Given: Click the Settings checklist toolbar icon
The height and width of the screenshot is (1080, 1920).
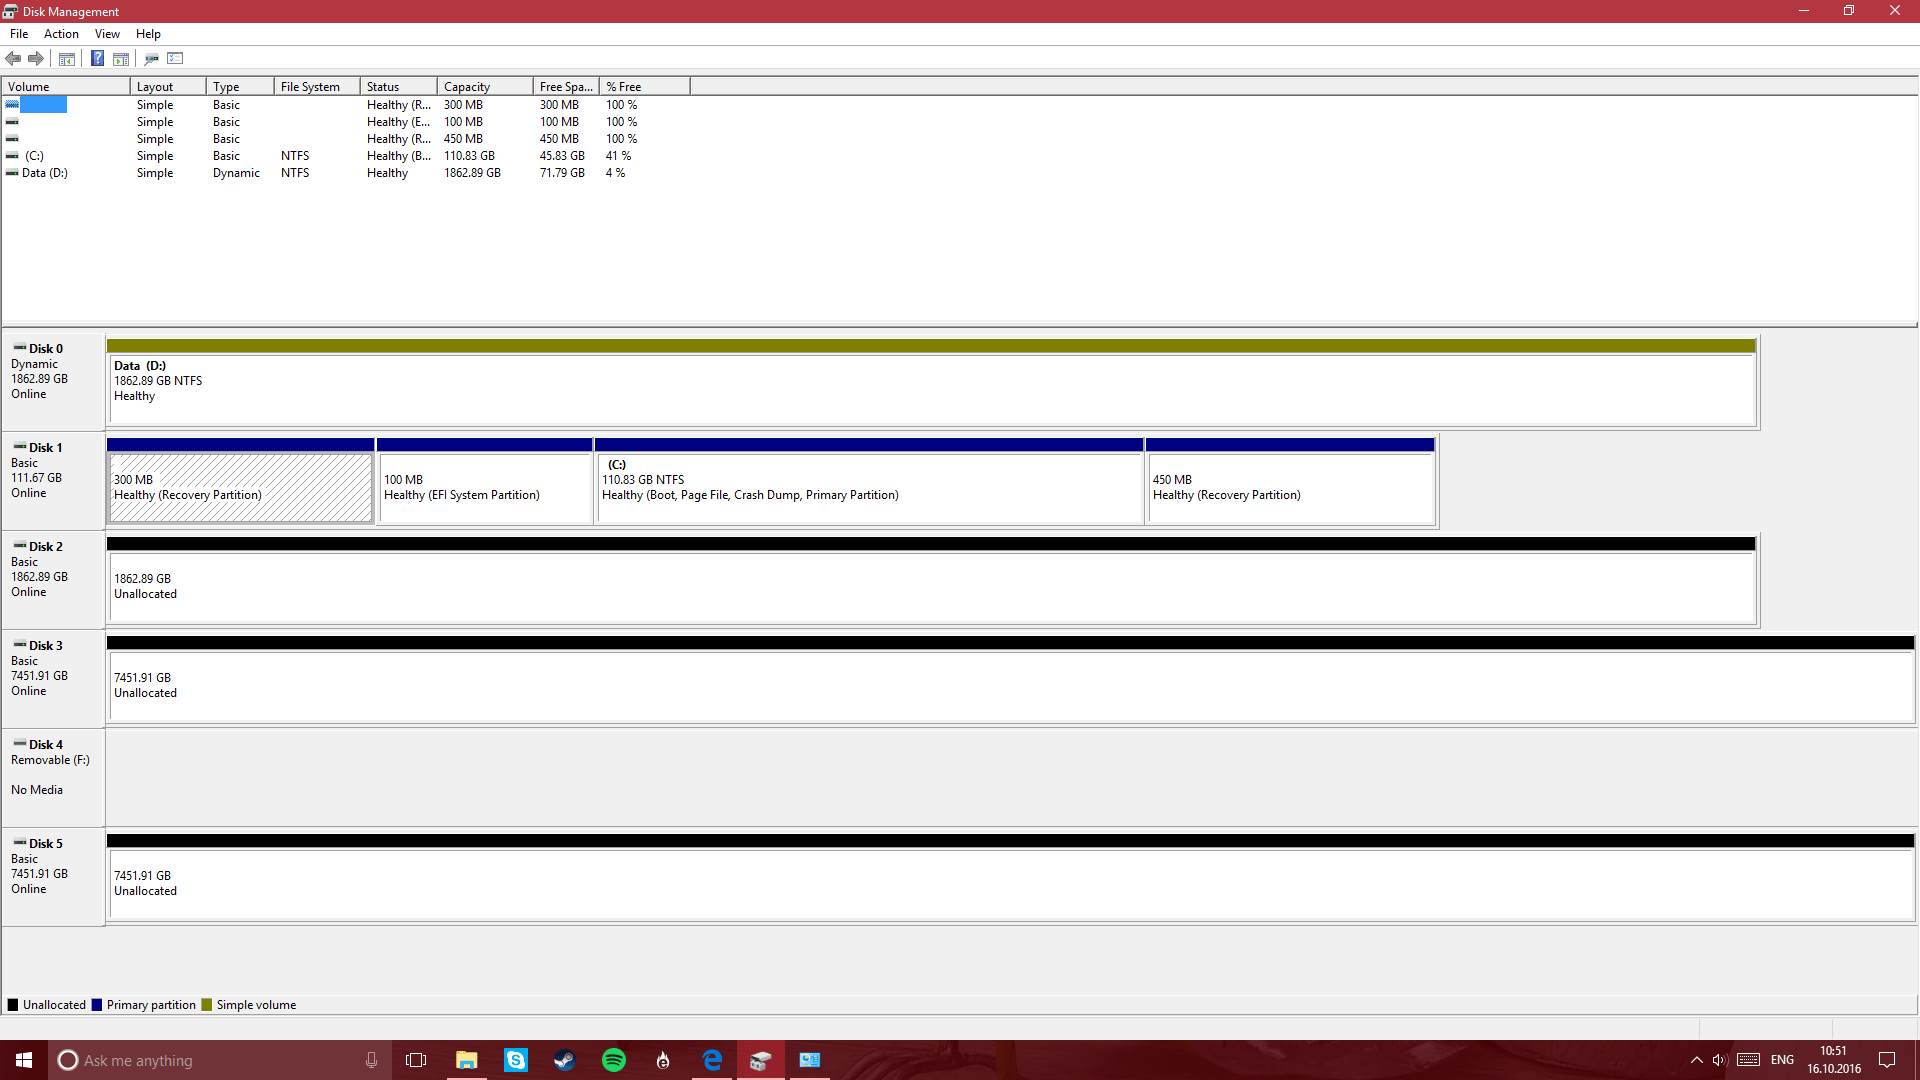Looking at the screenshot, I should point(175,59).
